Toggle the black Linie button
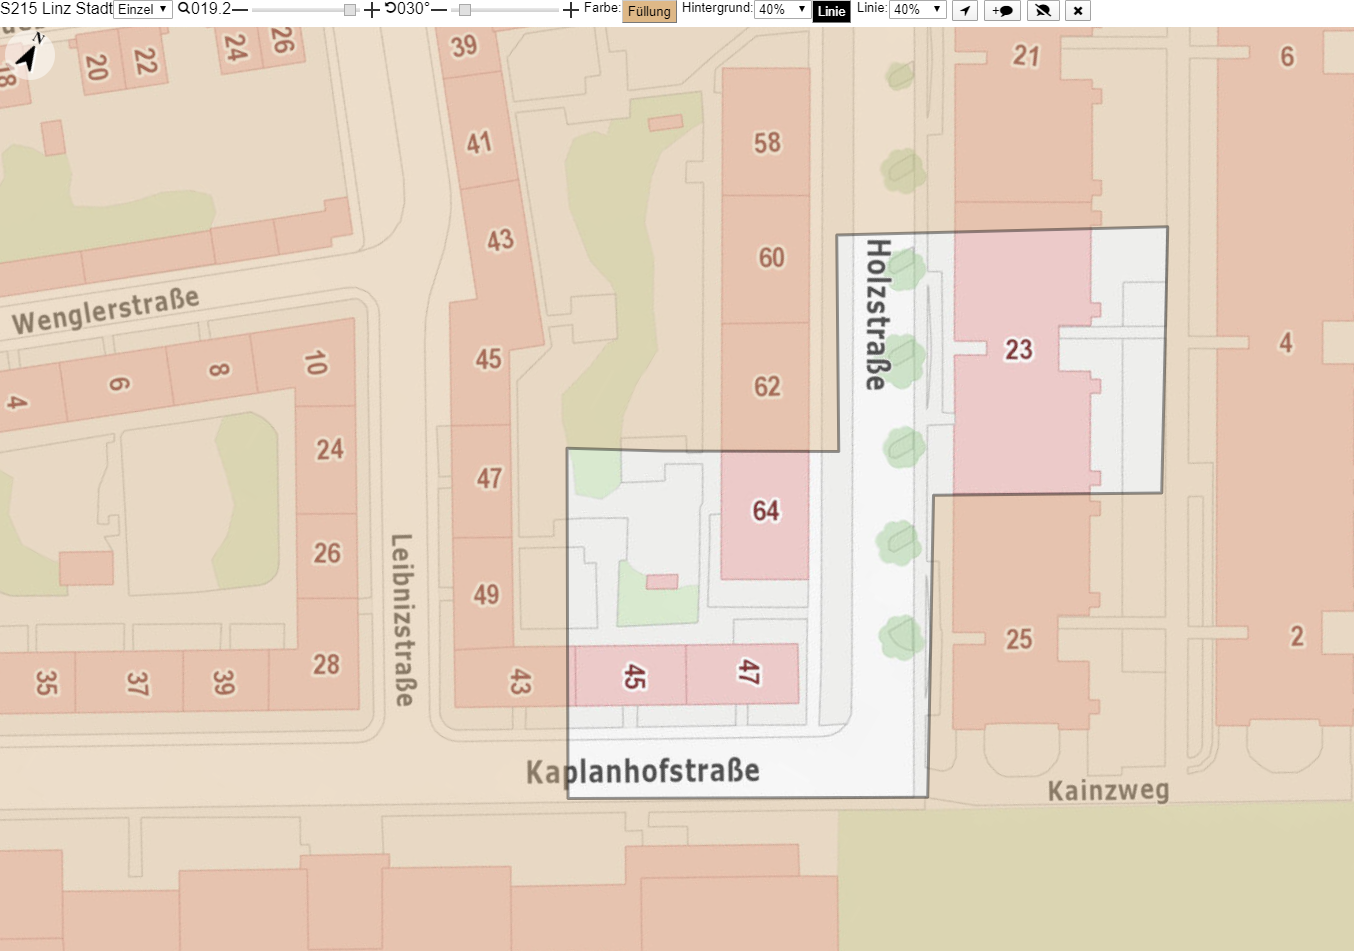Screen dimensions: 1354x951 point(832,11)
